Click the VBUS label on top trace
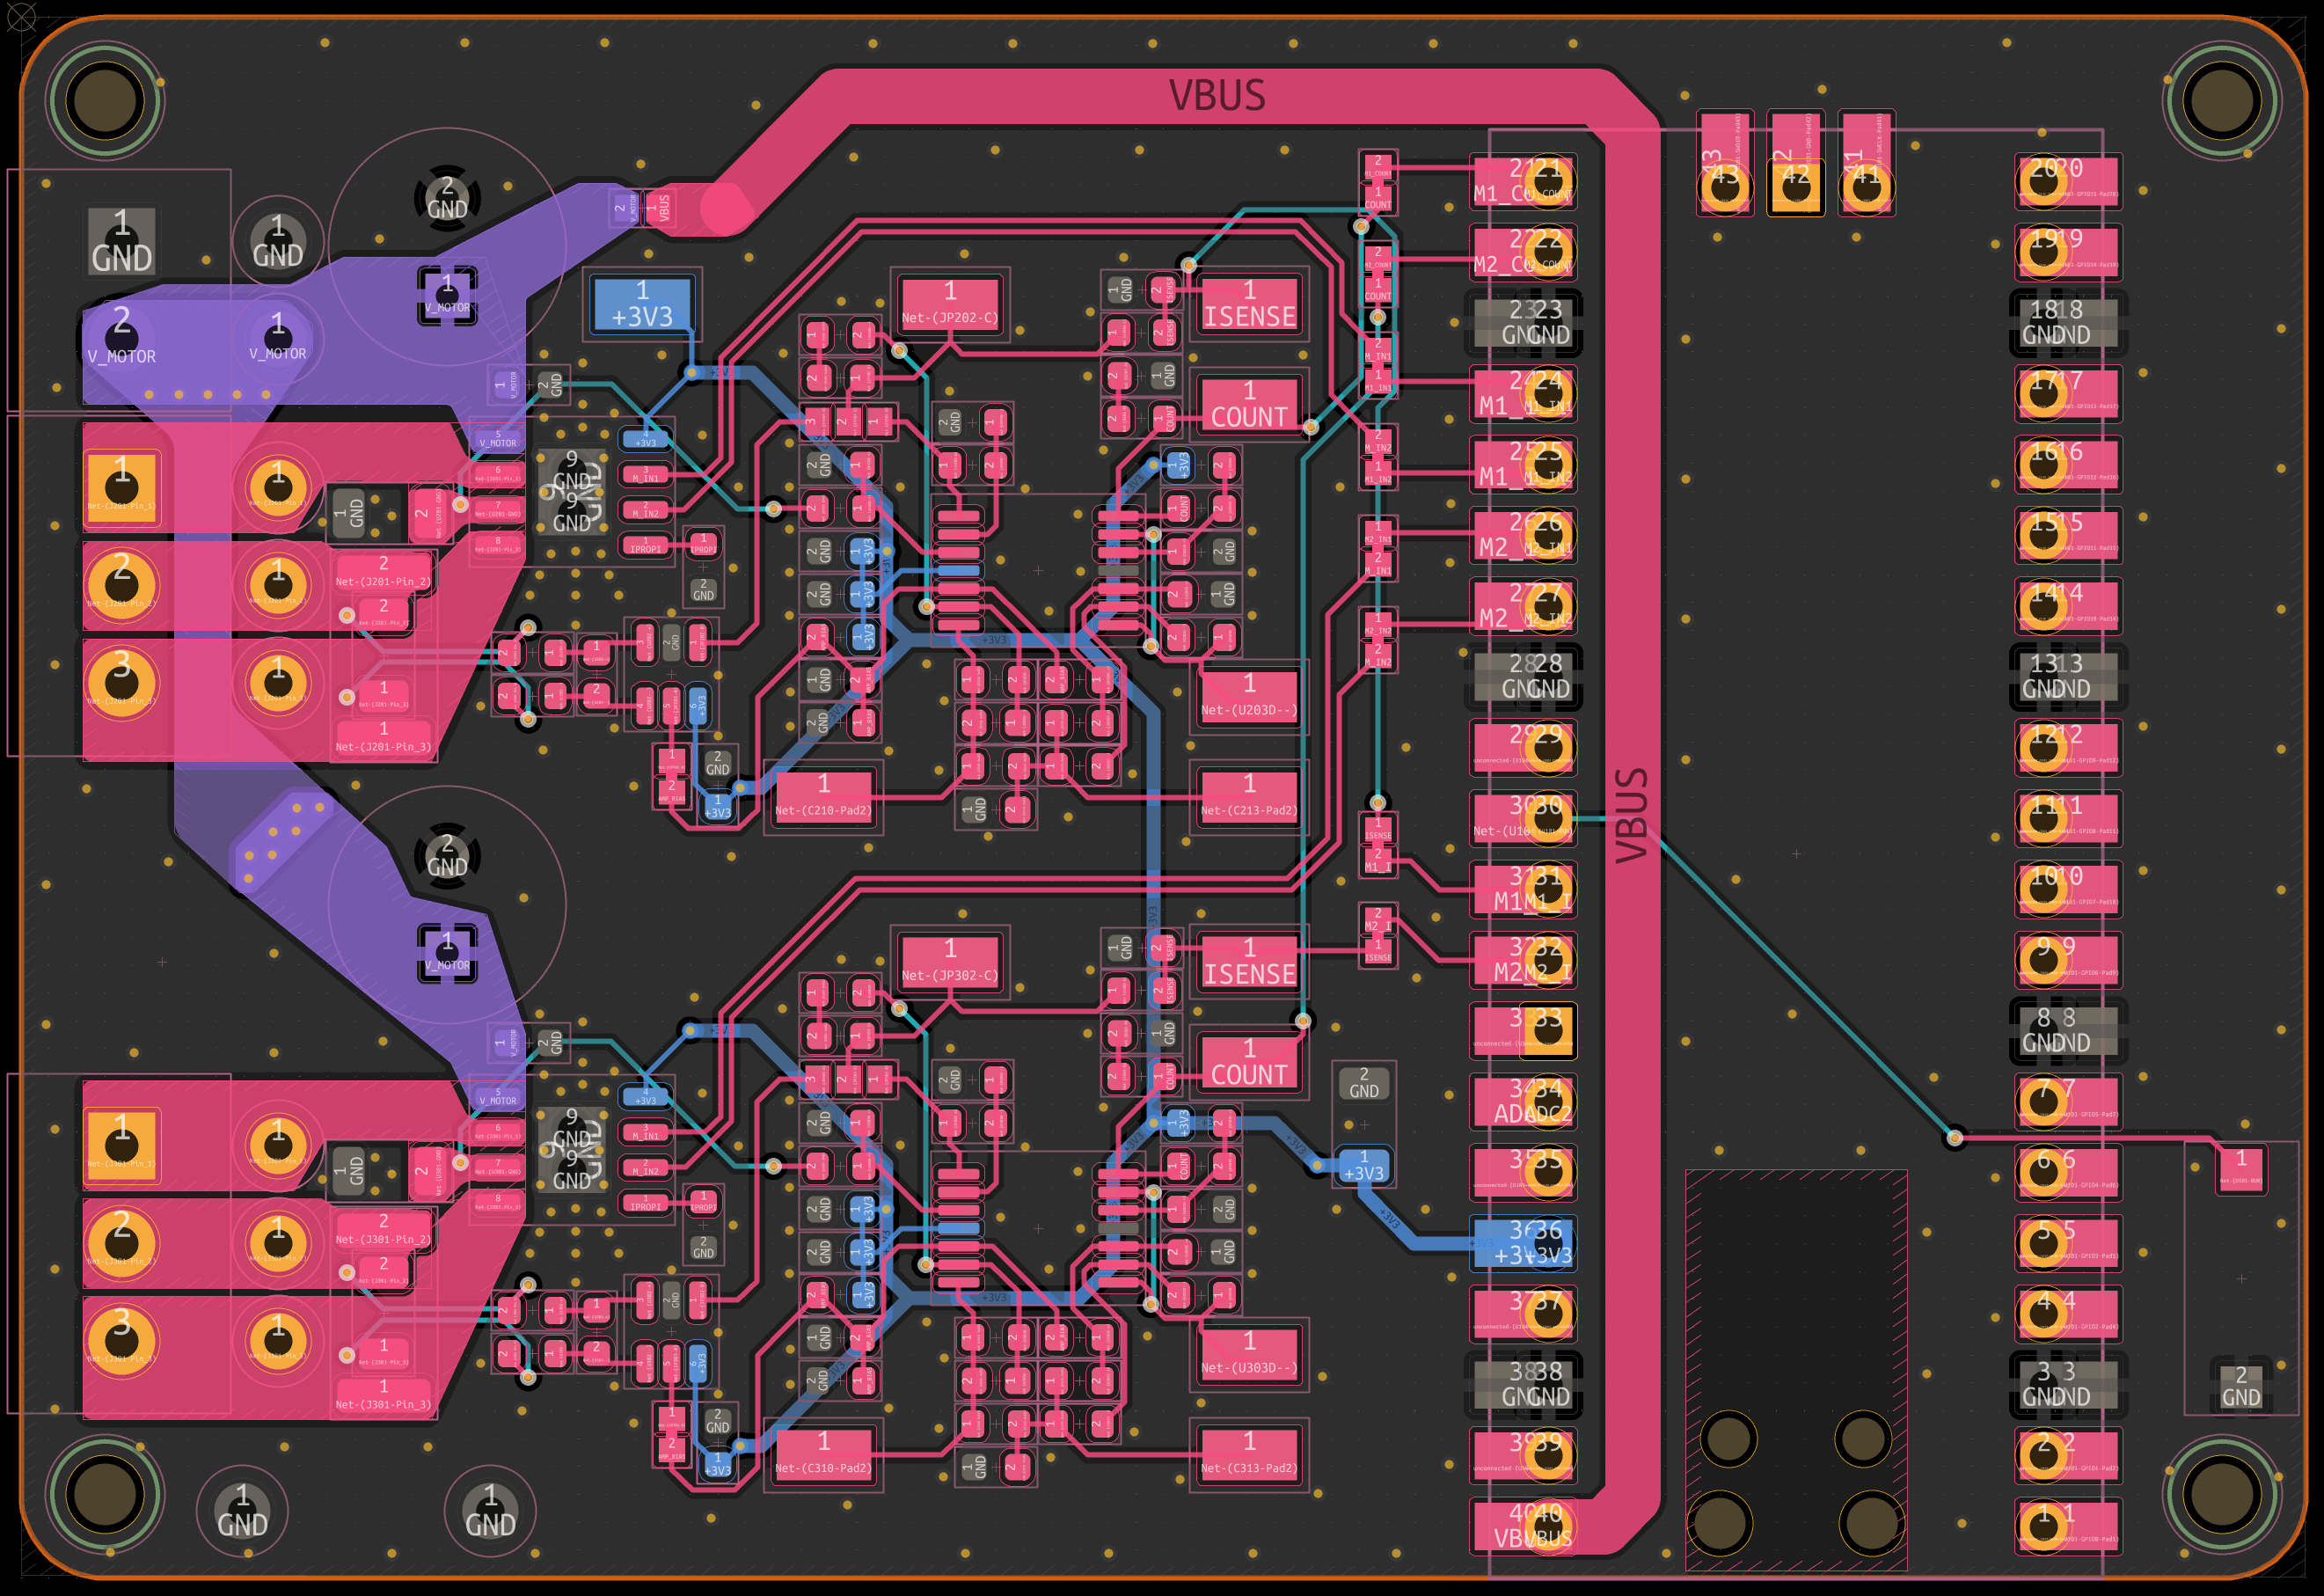Image resolution: width=2324 pixels, height=1596 pixels. (1217, 96)
